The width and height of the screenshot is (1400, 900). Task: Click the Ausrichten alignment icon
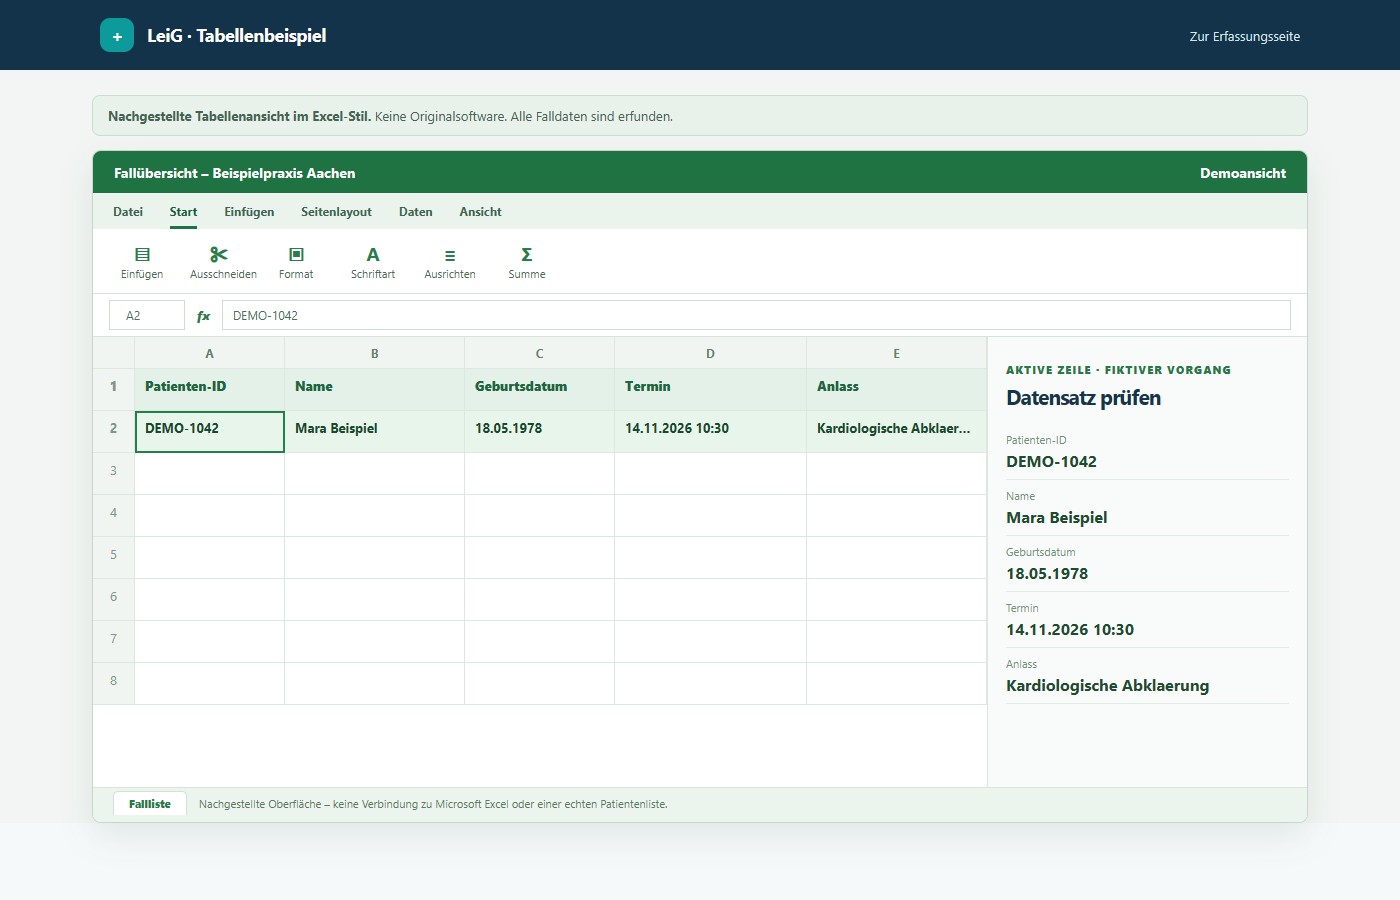(450, 256)
